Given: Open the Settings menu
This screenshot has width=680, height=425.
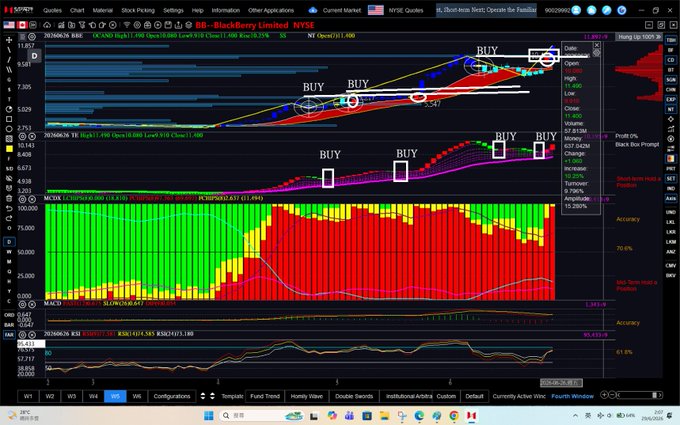Looking at the screenshot, I should (x=173, y=10).
